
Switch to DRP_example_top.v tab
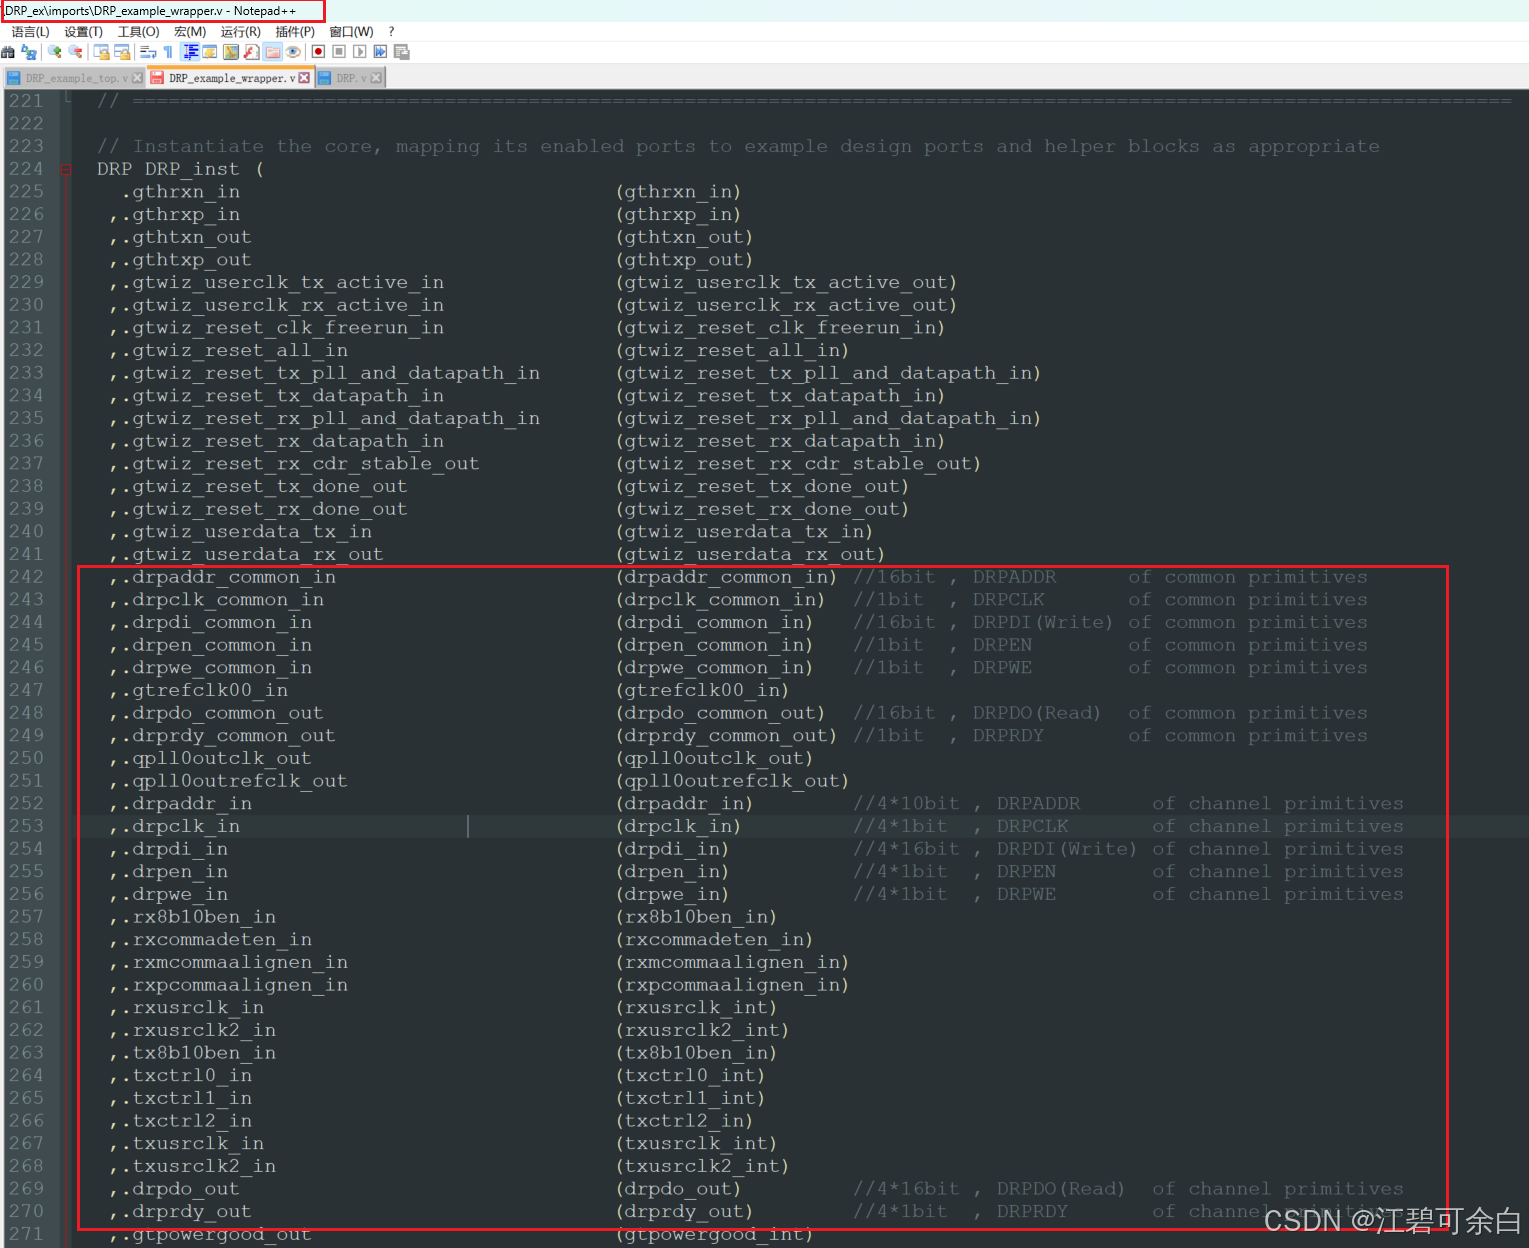(75, 78)
